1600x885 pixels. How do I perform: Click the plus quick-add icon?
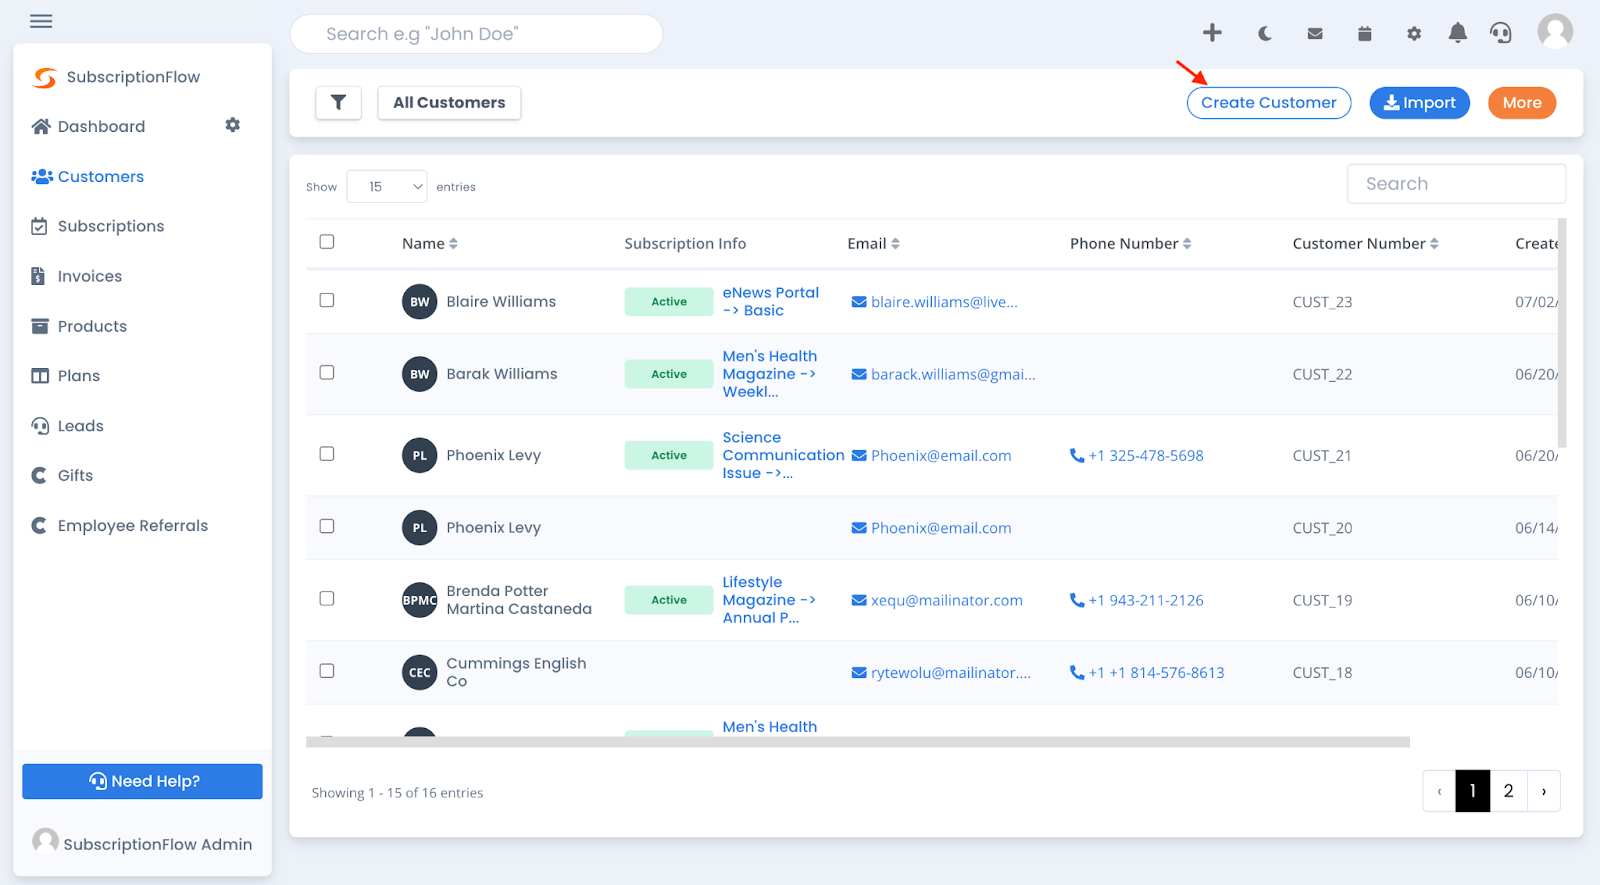(x=1212, y=33)
